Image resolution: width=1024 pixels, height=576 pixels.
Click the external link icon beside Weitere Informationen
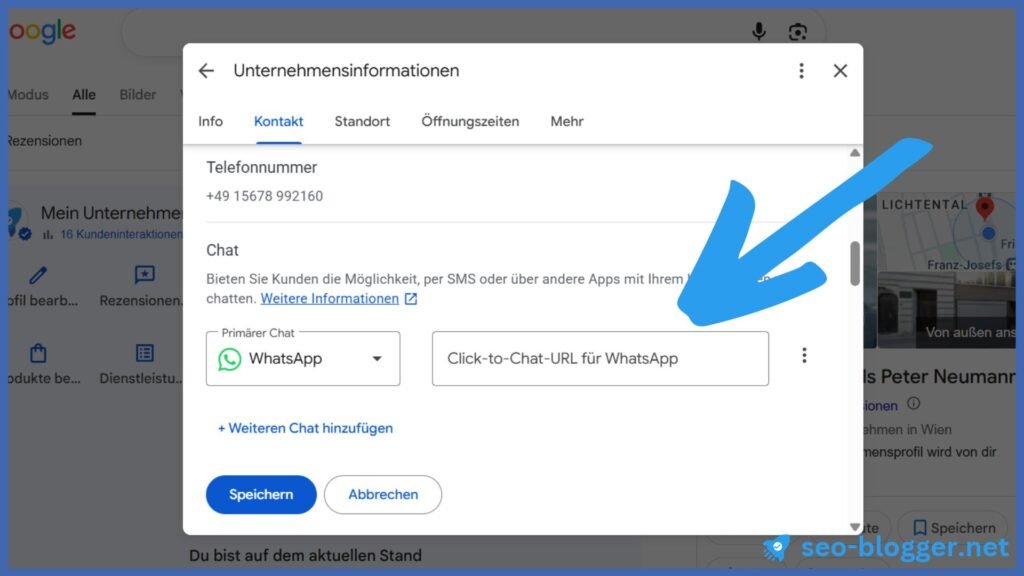411,299
